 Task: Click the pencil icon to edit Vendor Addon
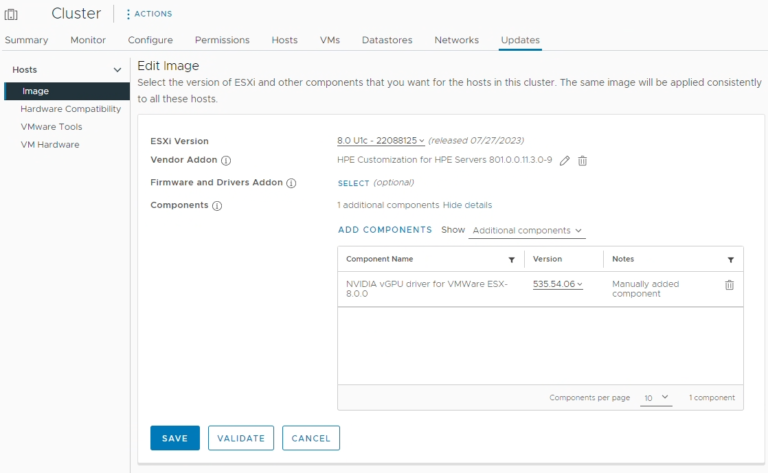click(565, 160)
